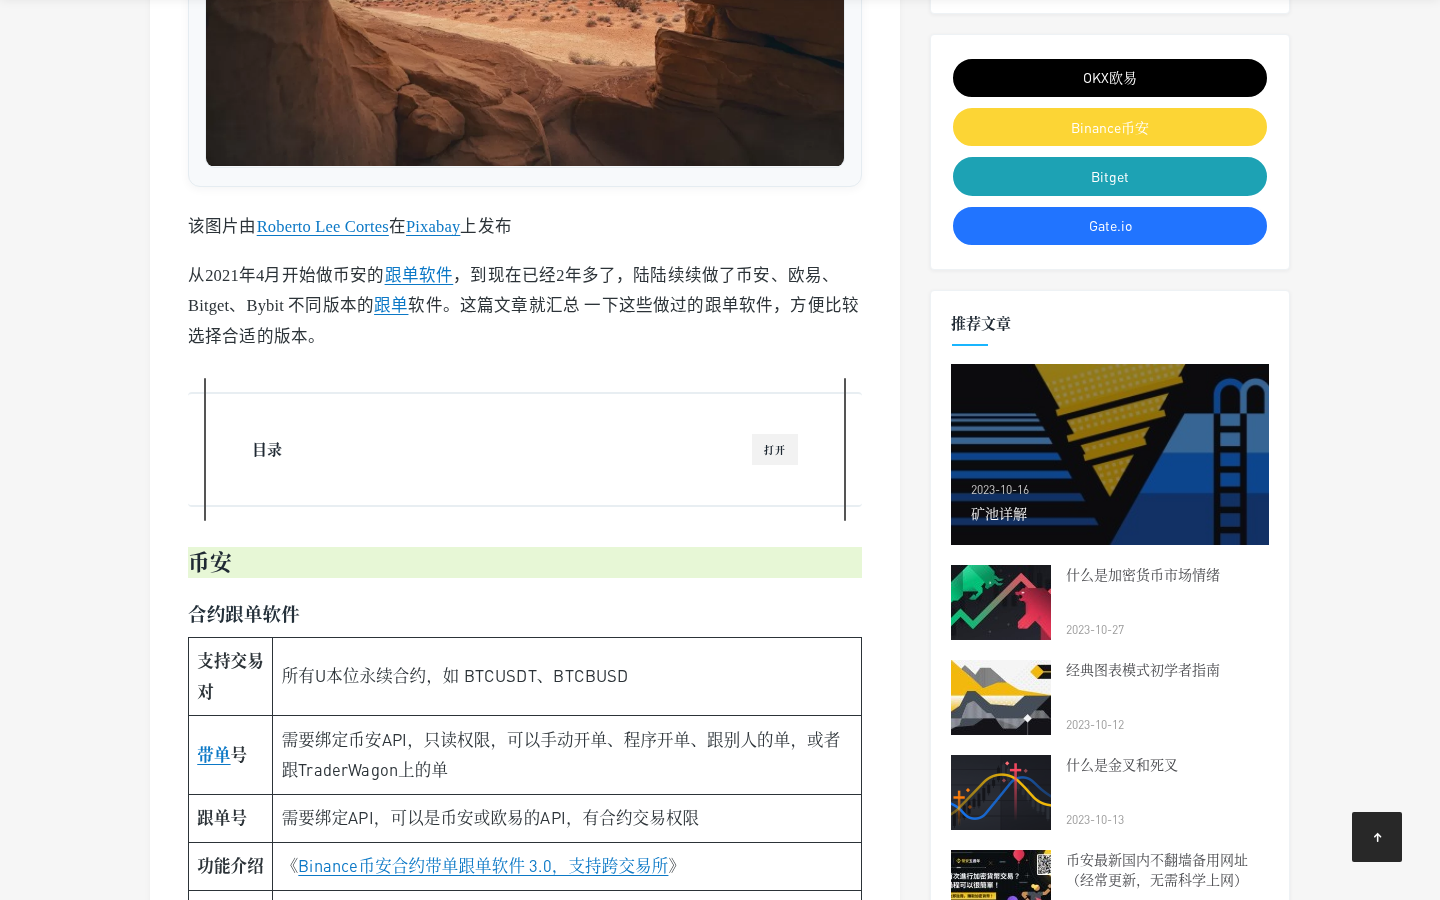The image size is (1440, 900).
Task: Expand the 目录 table of contents
Action: pos(775,450)
